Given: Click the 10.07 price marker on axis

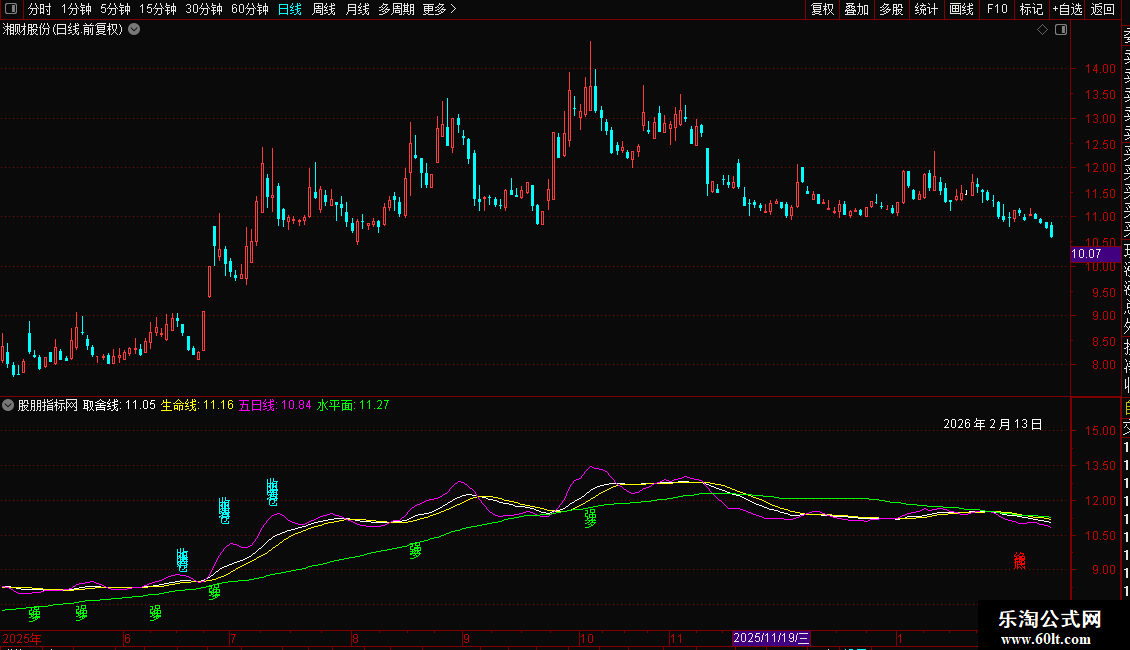Looking at the screenshot, I should (1087, 254).
